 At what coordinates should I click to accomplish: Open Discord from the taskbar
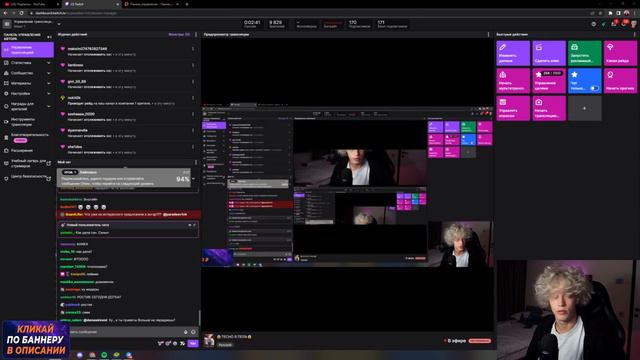click(x=80, y=355)
